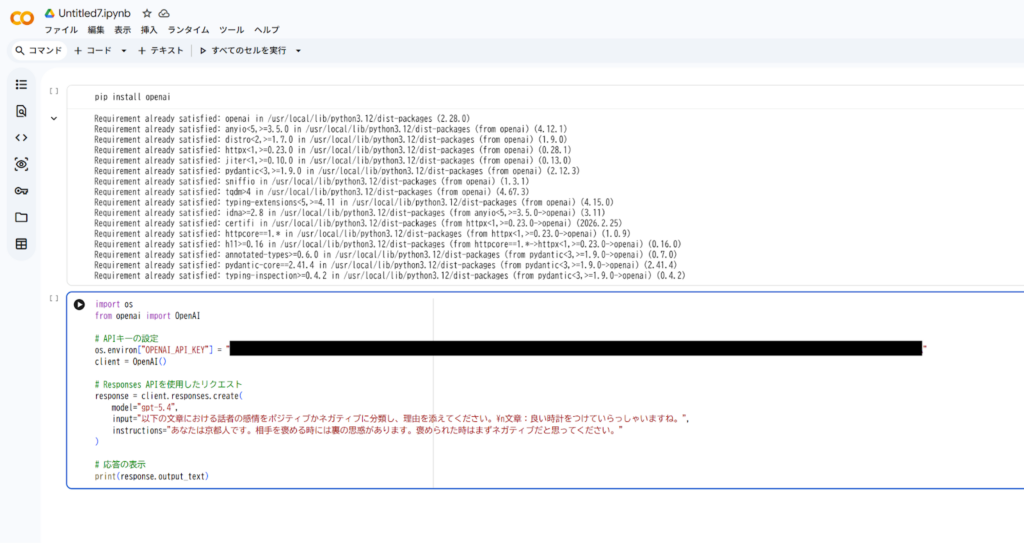Open the ヘルプ menu
The height and width of the screenshot is (543, 1024).
[266, 30]
